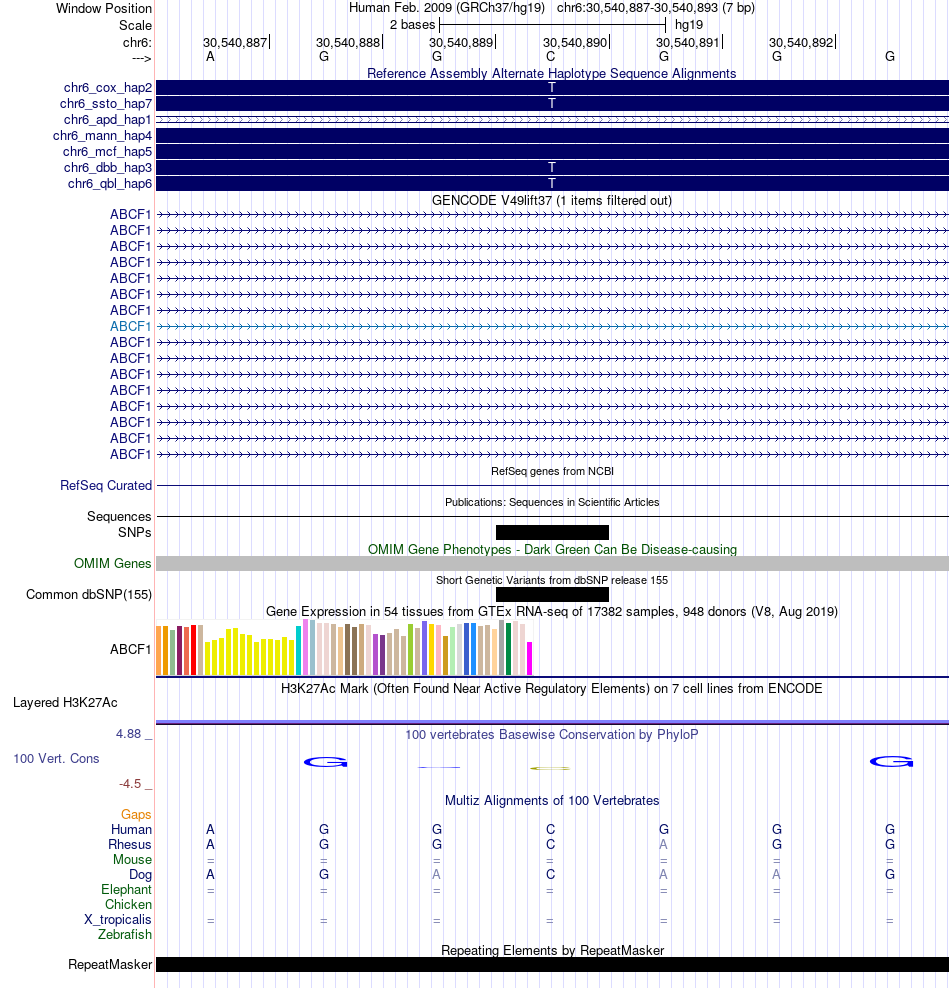Click 'Short Genetic Variants from dbSNP release 155' title
Viewport: 950px width, 988px height.
[552, 580]
